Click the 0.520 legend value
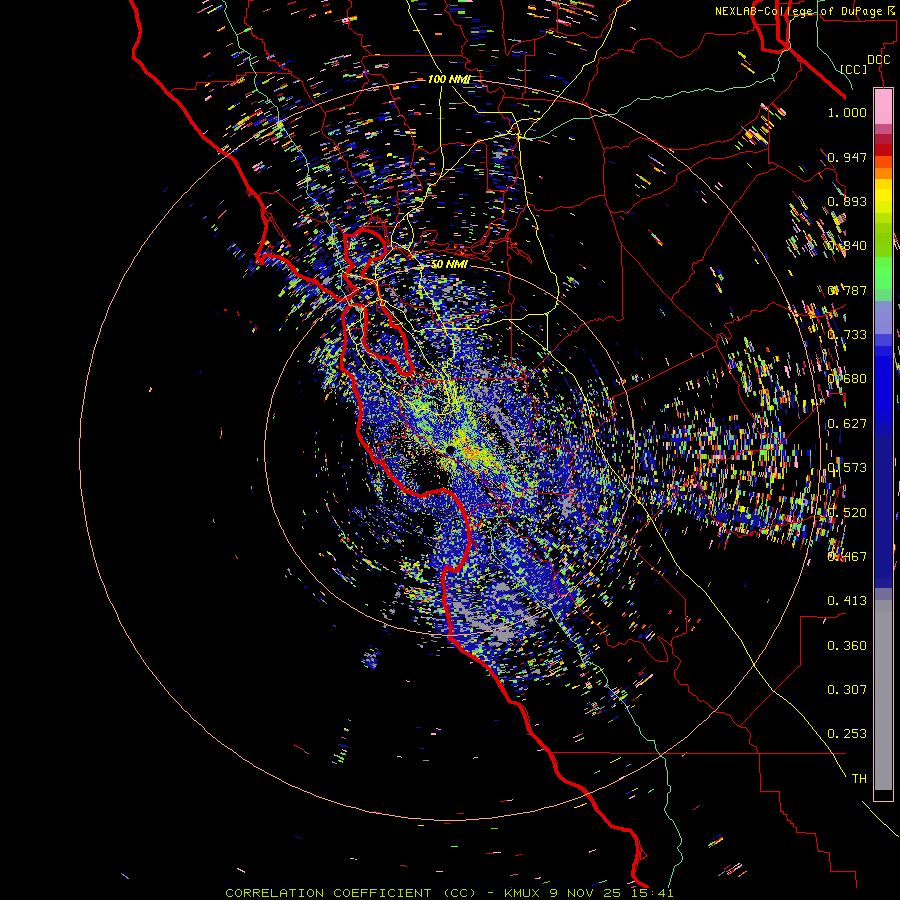 coord(847,513)
